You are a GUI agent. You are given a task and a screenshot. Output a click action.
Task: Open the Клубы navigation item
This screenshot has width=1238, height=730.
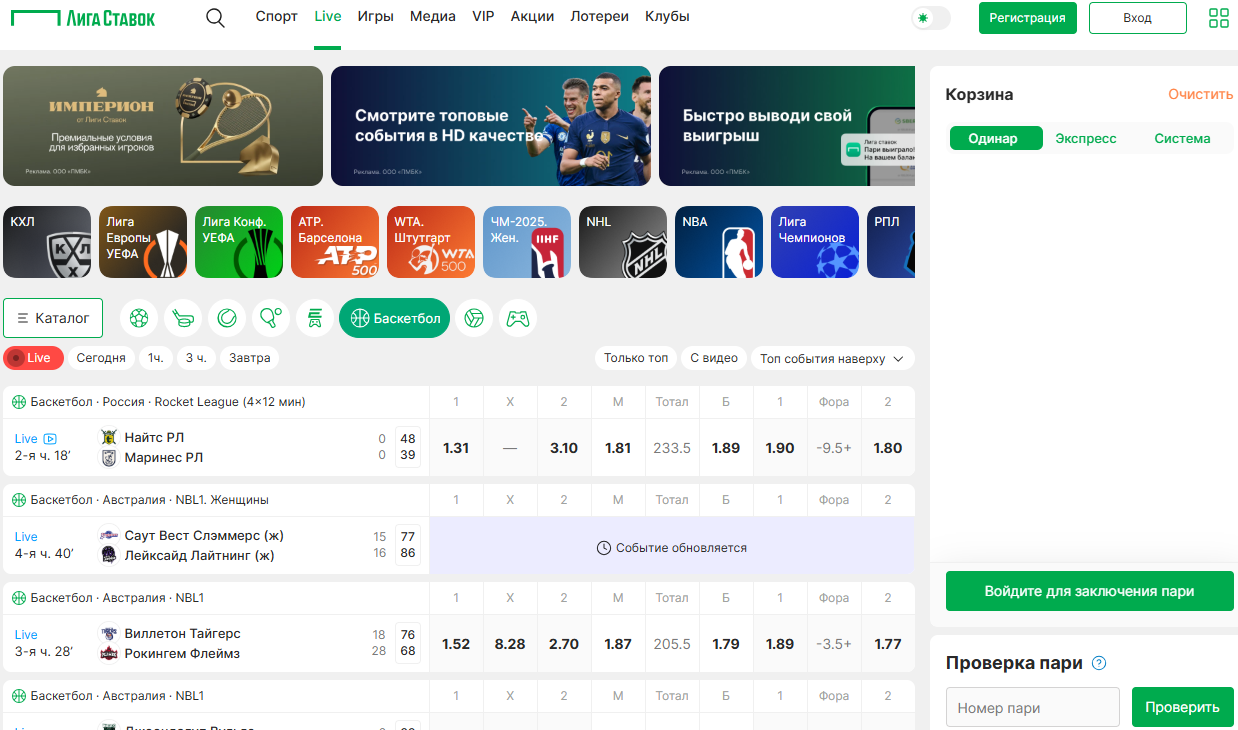point(667,17)
